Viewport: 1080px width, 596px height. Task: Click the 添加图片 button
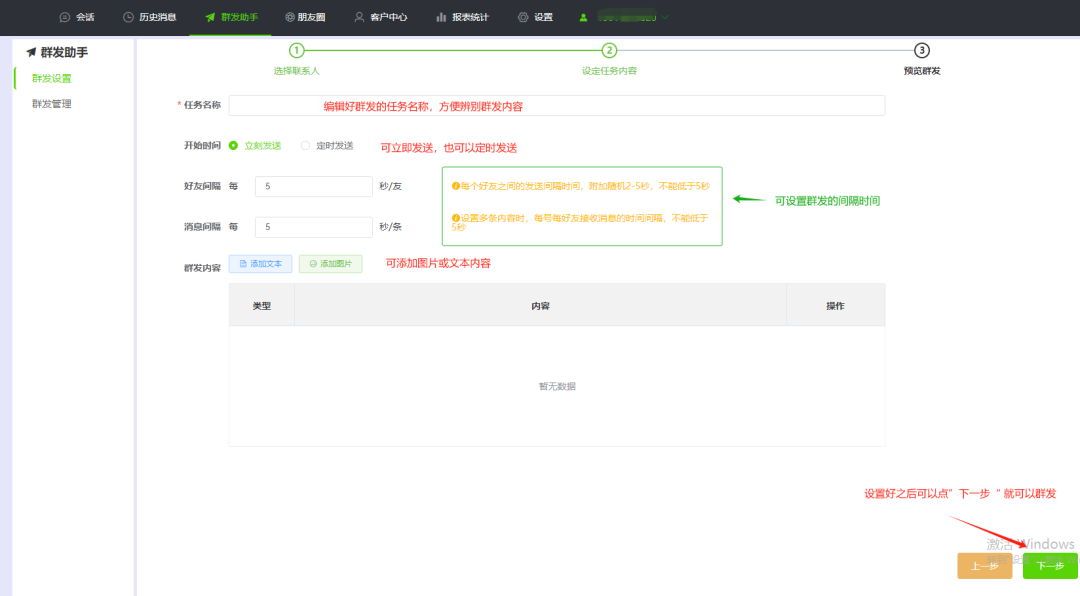[331, 264]
